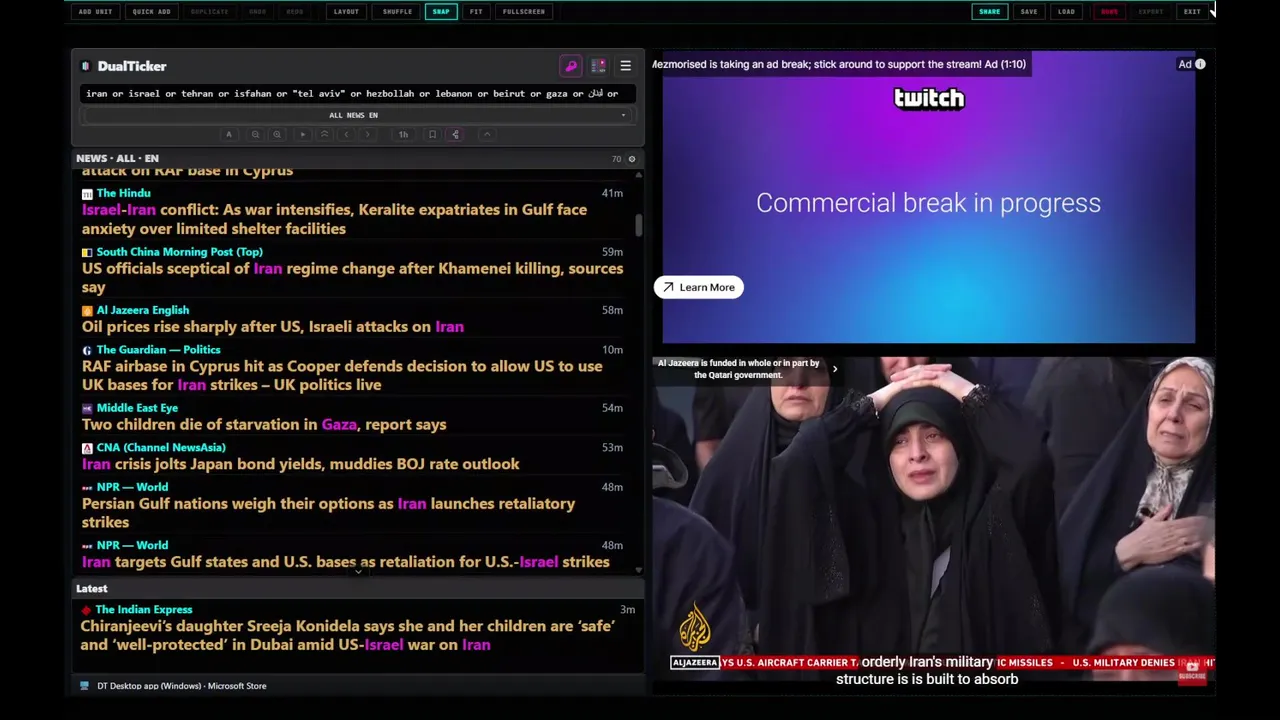Image resolution: width=1280 pixels, height=720 pixels.
Task: Click the Learn More button on Twitch ad
Action: pyautogui.click(x=699, y=288)
